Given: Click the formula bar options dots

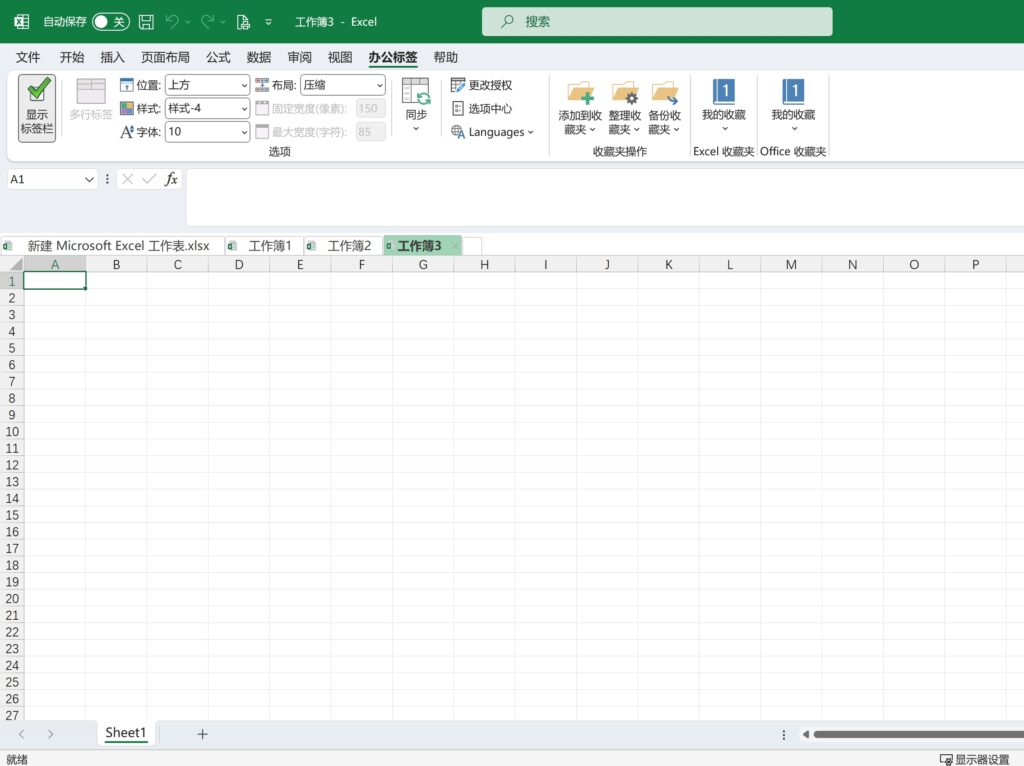Looking at the screenshot, I should point(107,179).
